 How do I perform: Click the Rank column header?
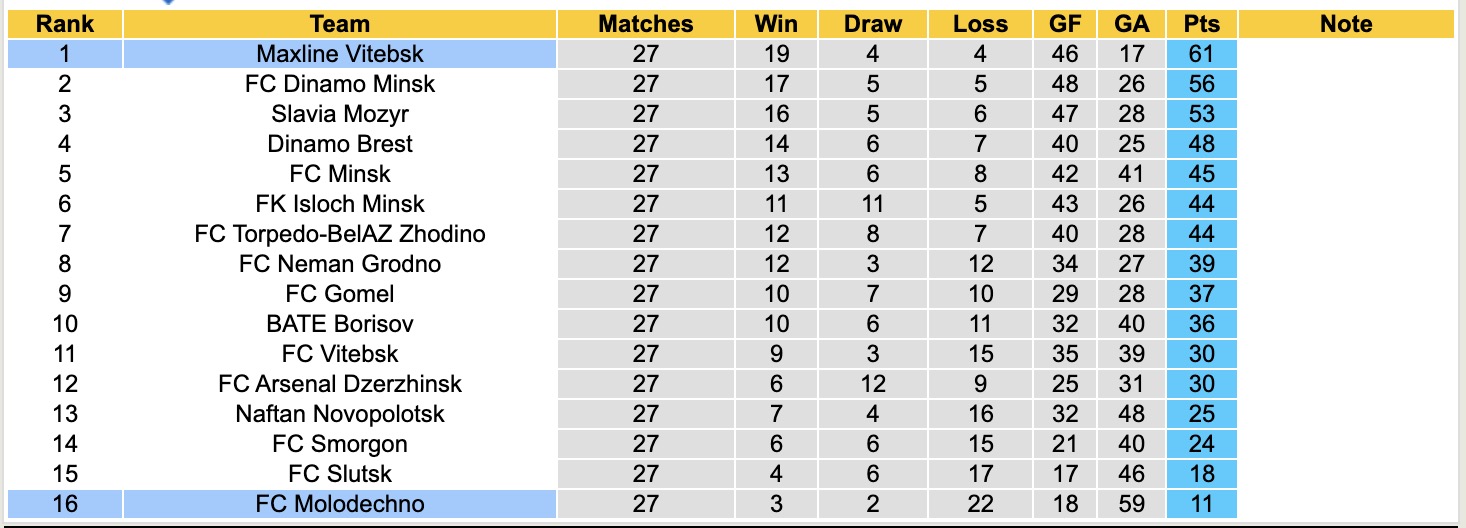tap(64, 24)
